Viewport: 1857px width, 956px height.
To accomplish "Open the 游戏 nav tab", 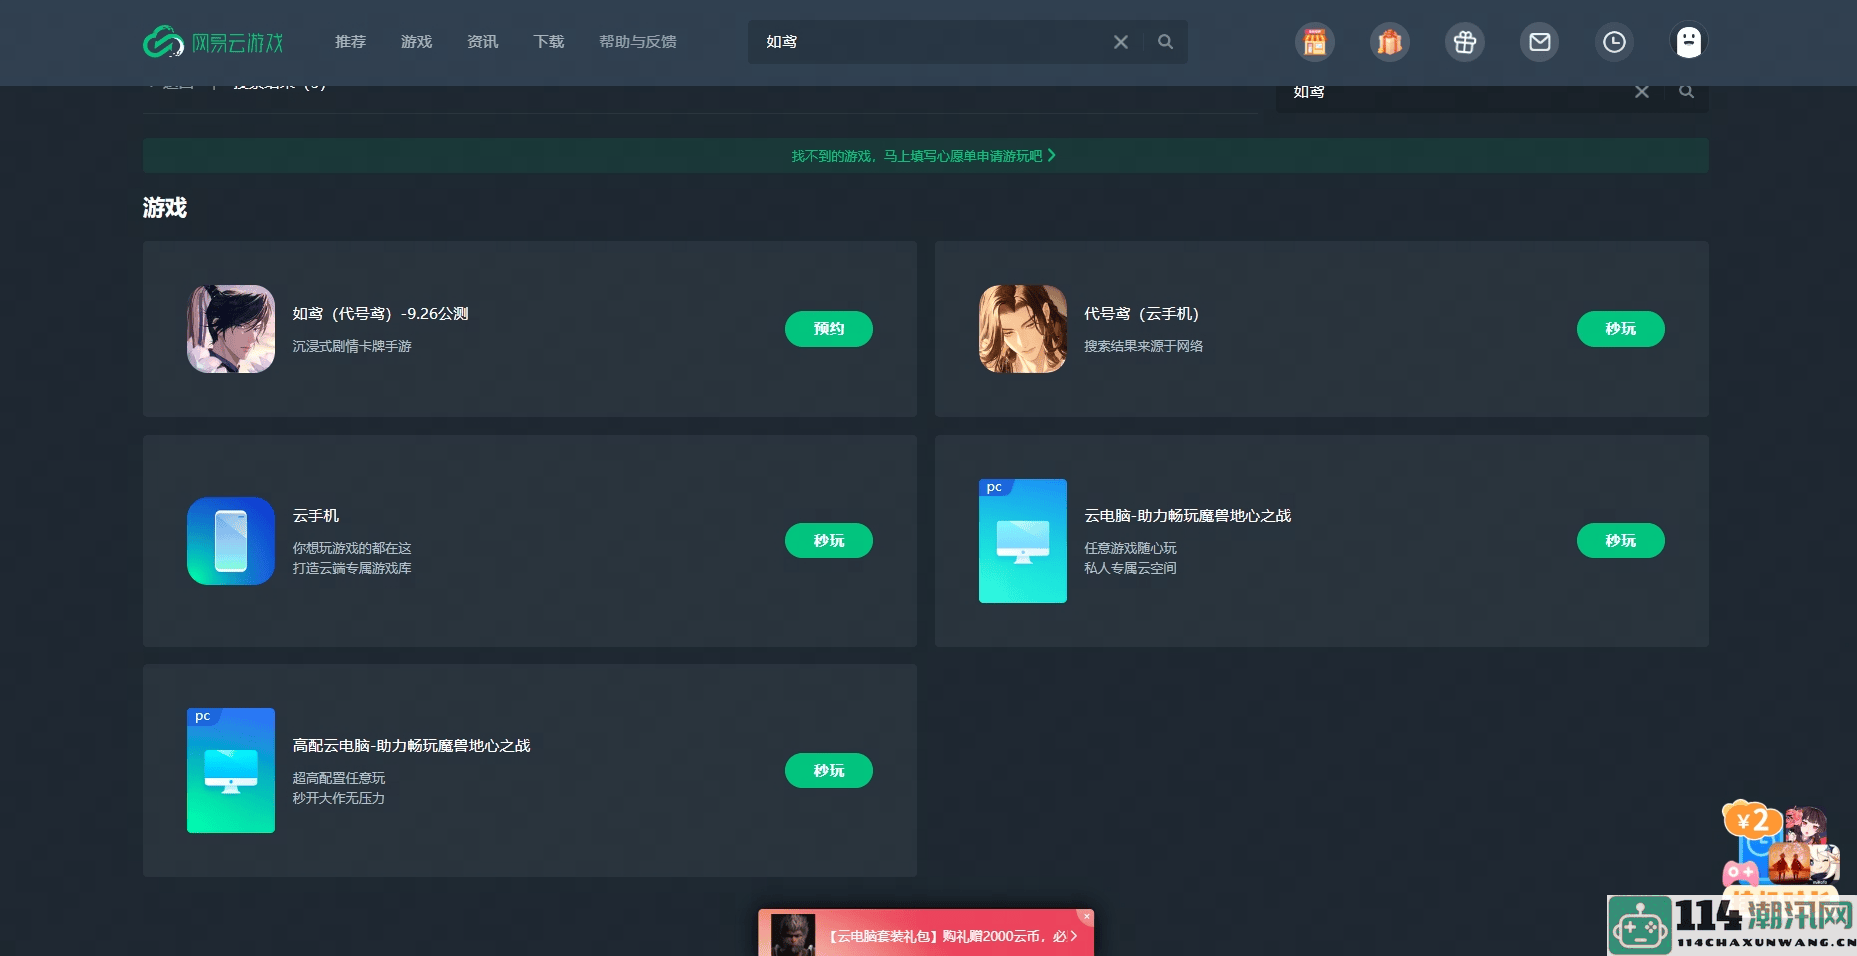I will [416, 42].
